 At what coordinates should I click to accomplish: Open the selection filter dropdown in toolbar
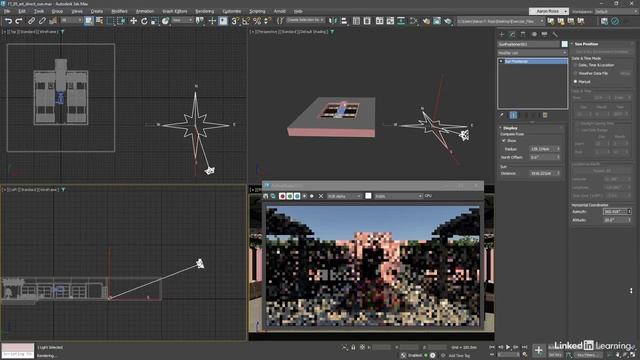(71, 20)
